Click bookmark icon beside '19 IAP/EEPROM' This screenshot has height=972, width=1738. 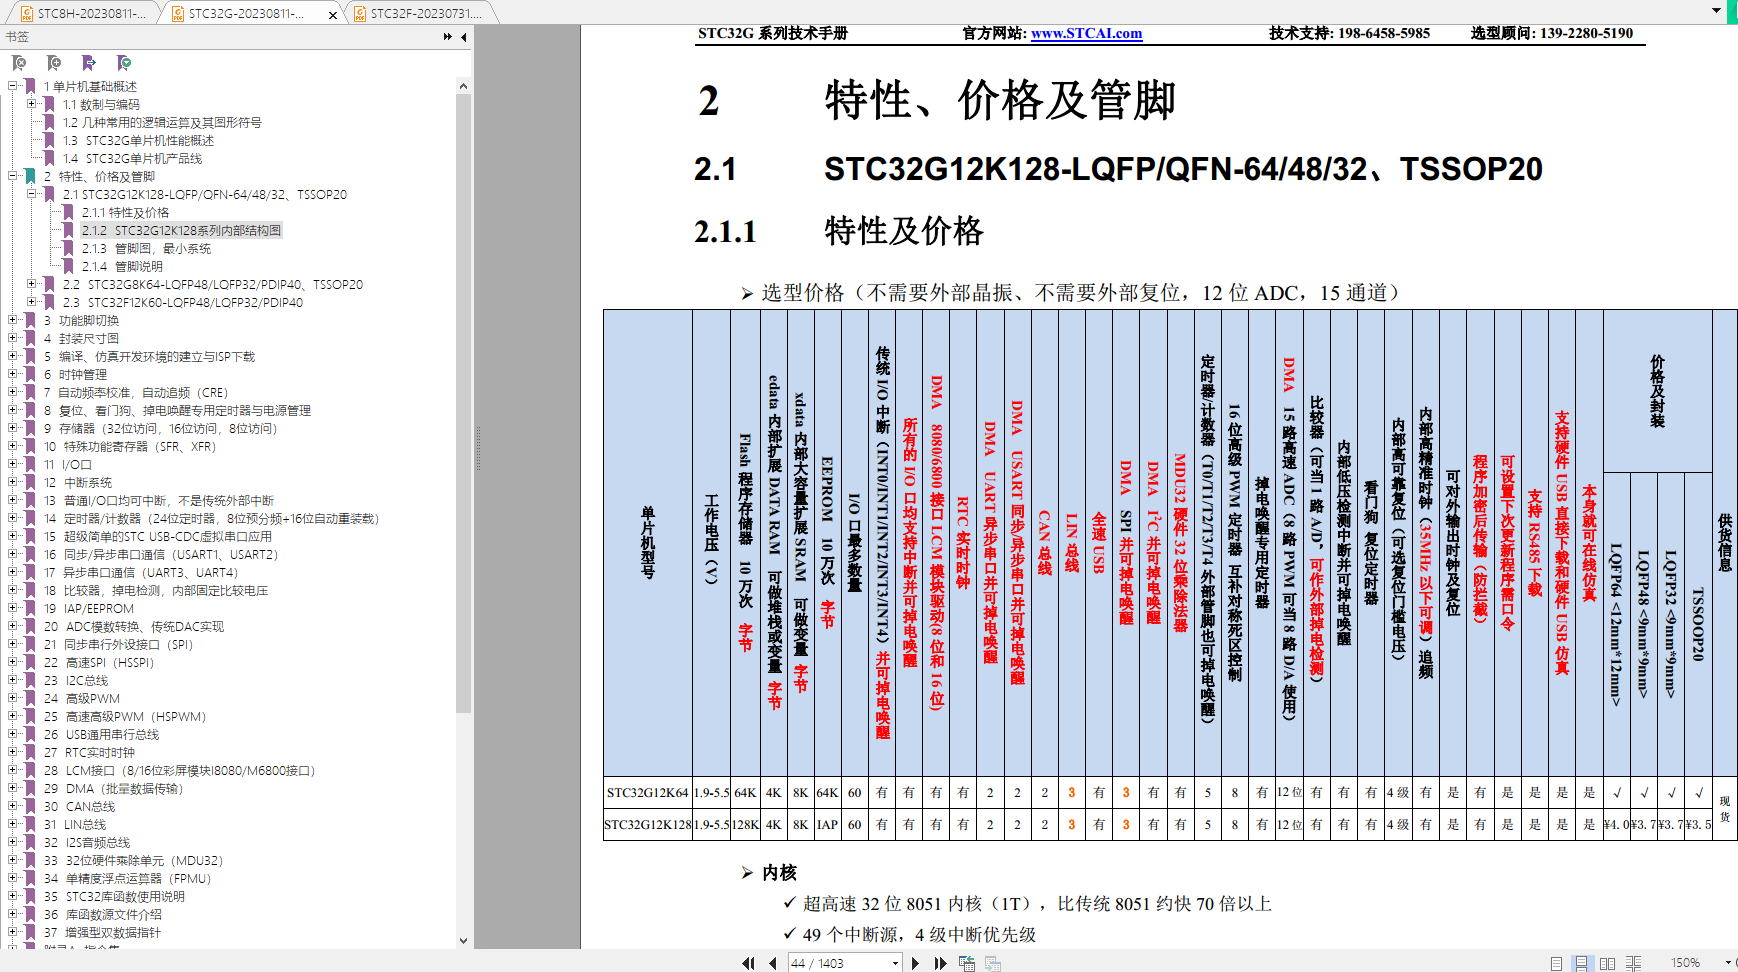point(30,609)
